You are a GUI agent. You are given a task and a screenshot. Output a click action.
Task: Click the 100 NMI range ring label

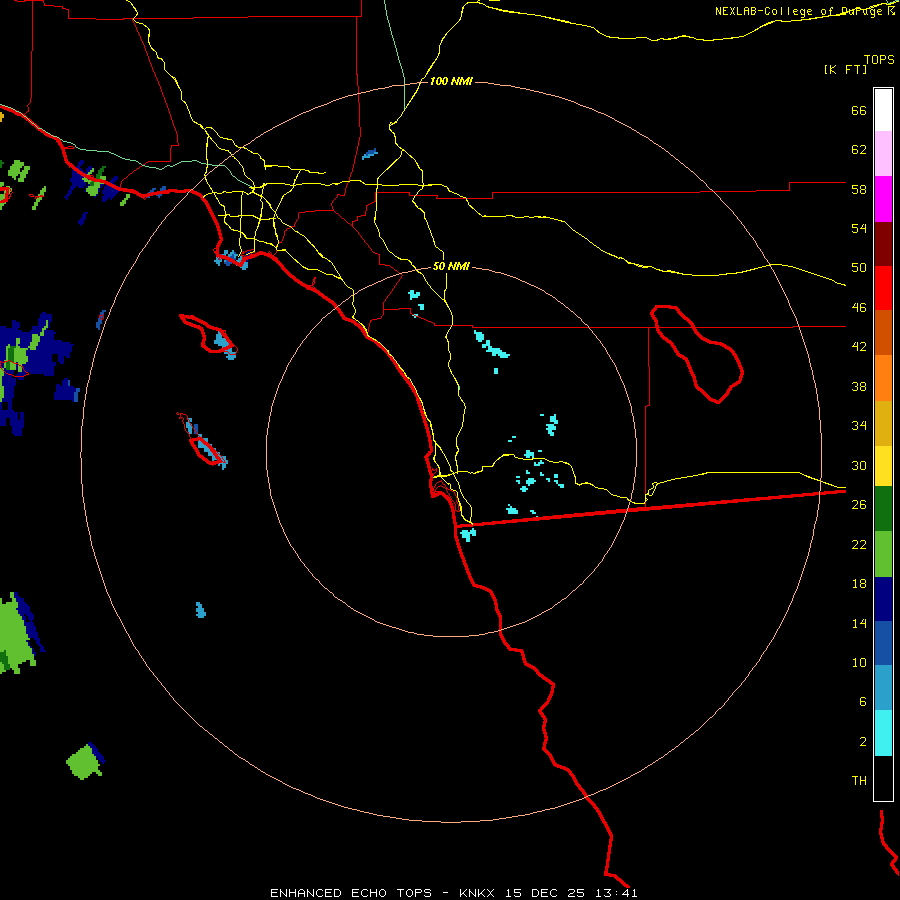(x=451, y=82)
